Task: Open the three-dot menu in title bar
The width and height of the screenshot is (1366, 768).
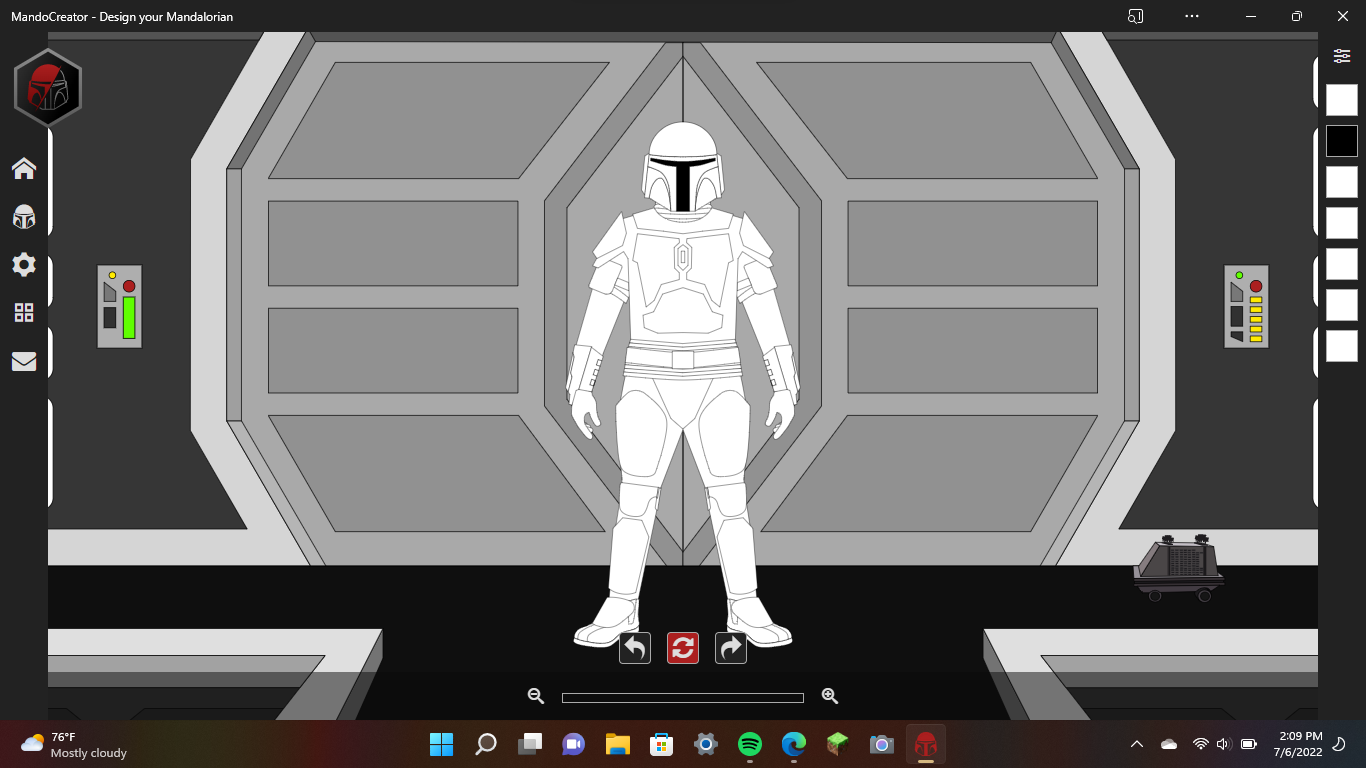Action: [x=1191, y=16]
